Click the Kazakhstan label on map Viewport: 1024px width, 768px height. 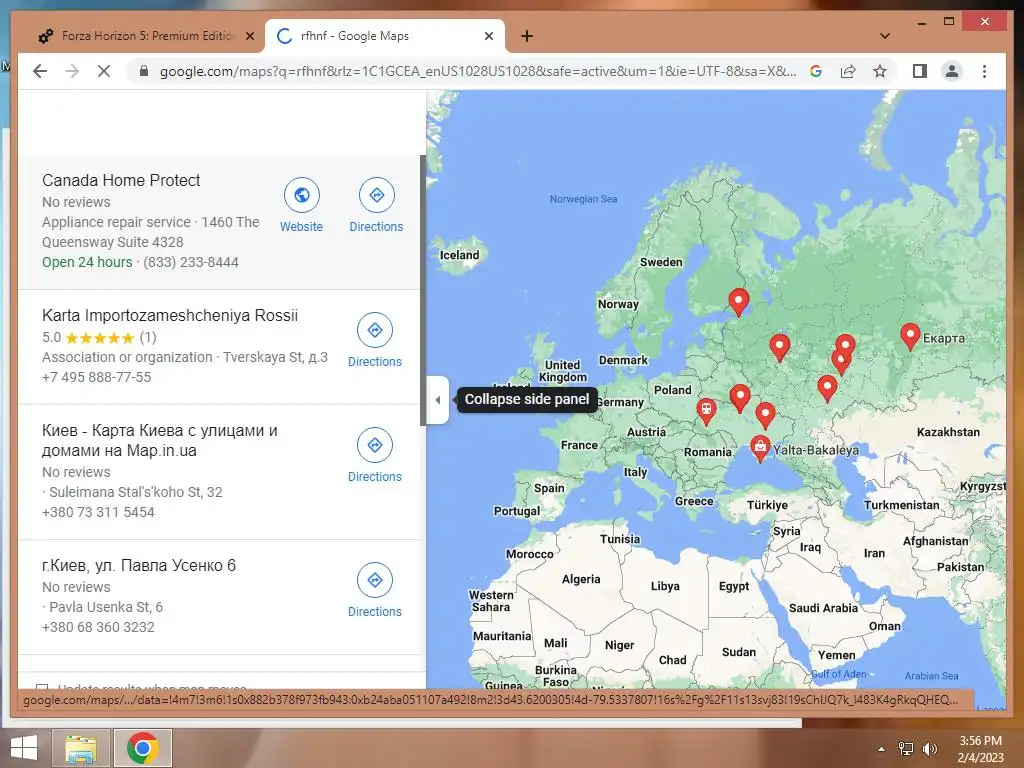(x=948, y=432)
